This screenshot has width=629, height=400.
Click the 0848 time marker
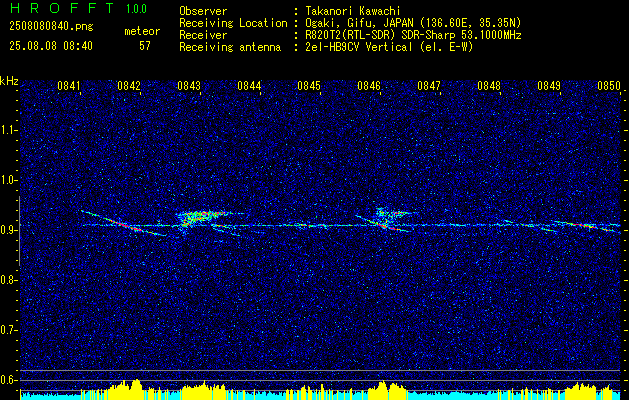click(x=489, y=86)
